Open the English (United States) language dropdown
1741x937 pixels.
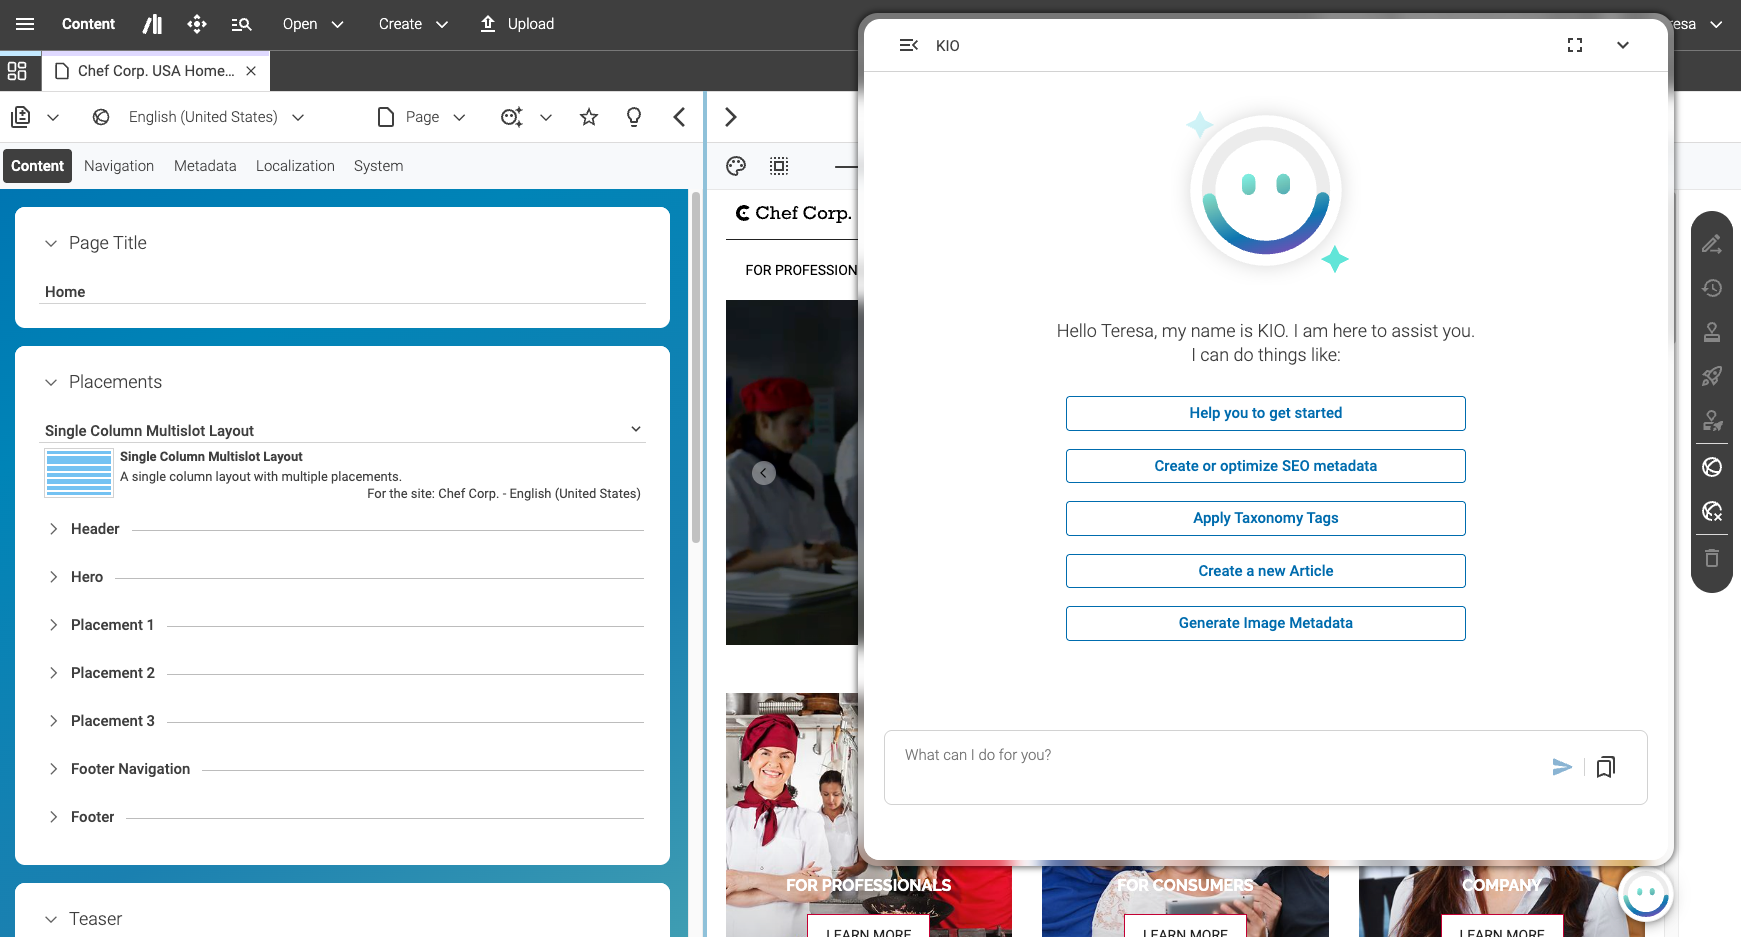tap(217, 117)
